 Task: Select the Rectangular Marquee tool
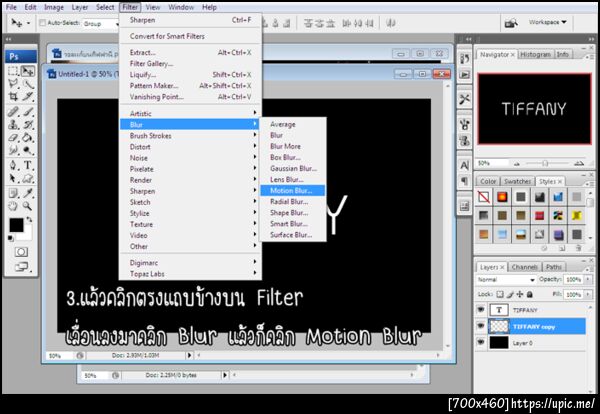pos(13,71)
